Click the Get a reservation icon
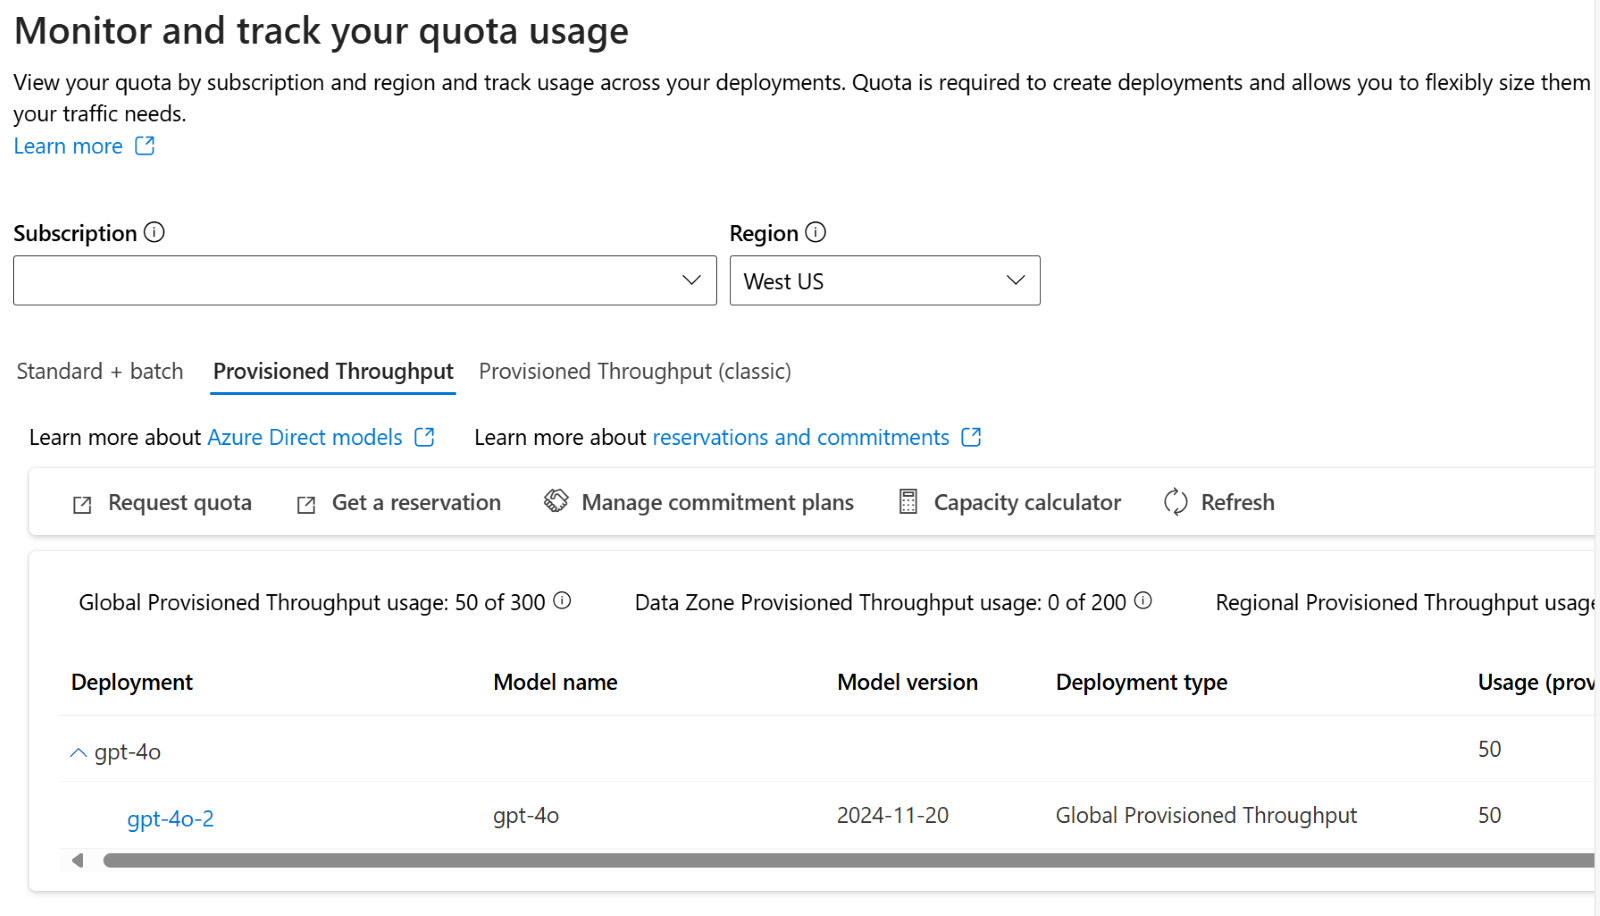Viewport: 1600px width, 916px height. click(x=306, y=504)
